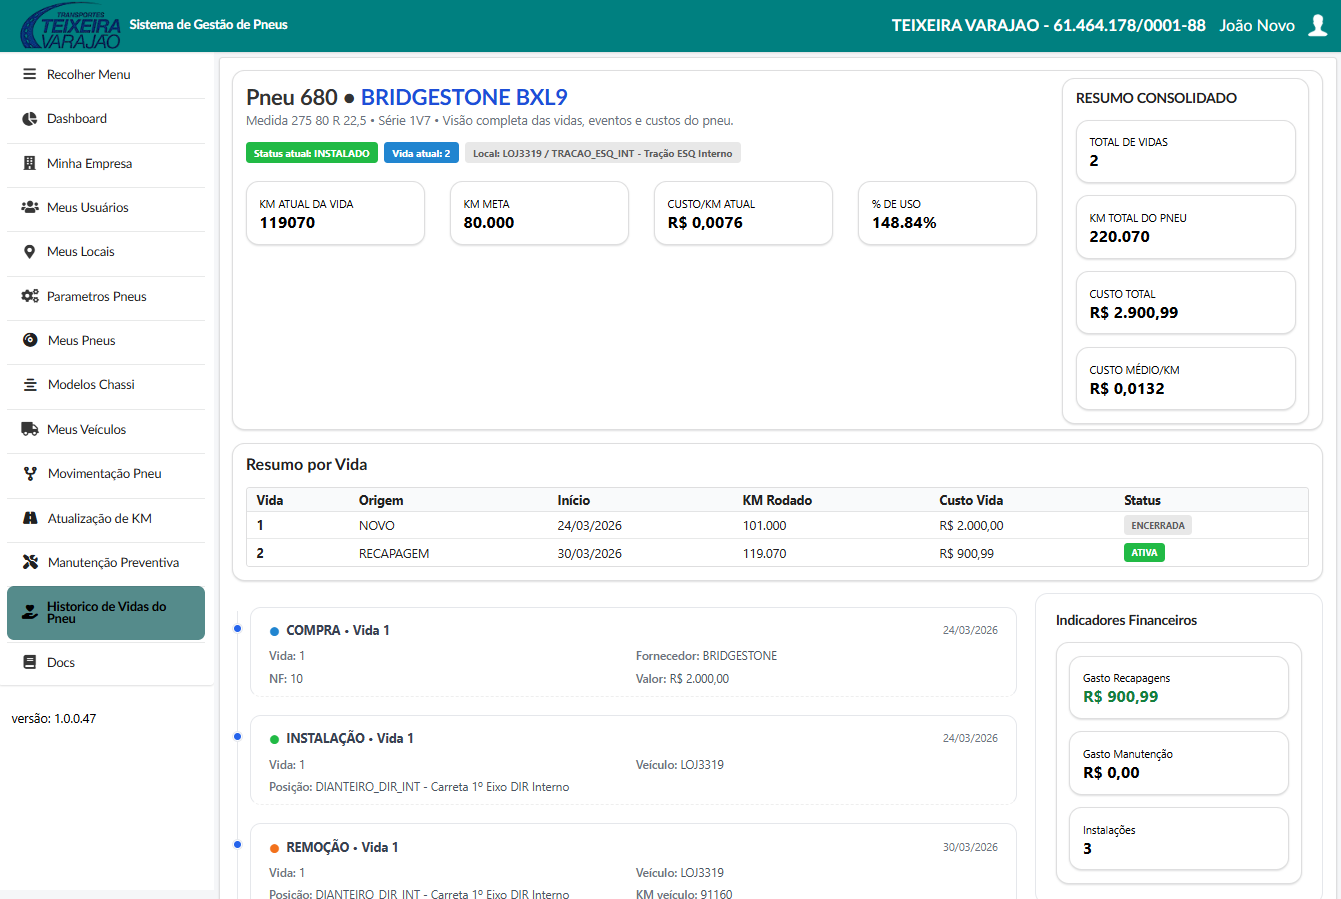1341x899 pixels.
Task: Click the tools icon for Manutenção Preventiva
Action: [x=30, y=562]
